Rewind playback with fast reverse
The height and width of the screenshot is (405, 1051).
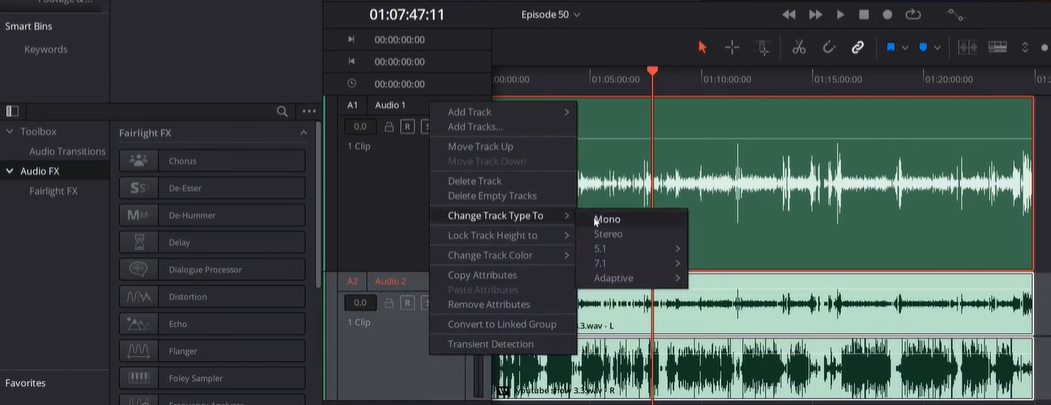(789, 14)
